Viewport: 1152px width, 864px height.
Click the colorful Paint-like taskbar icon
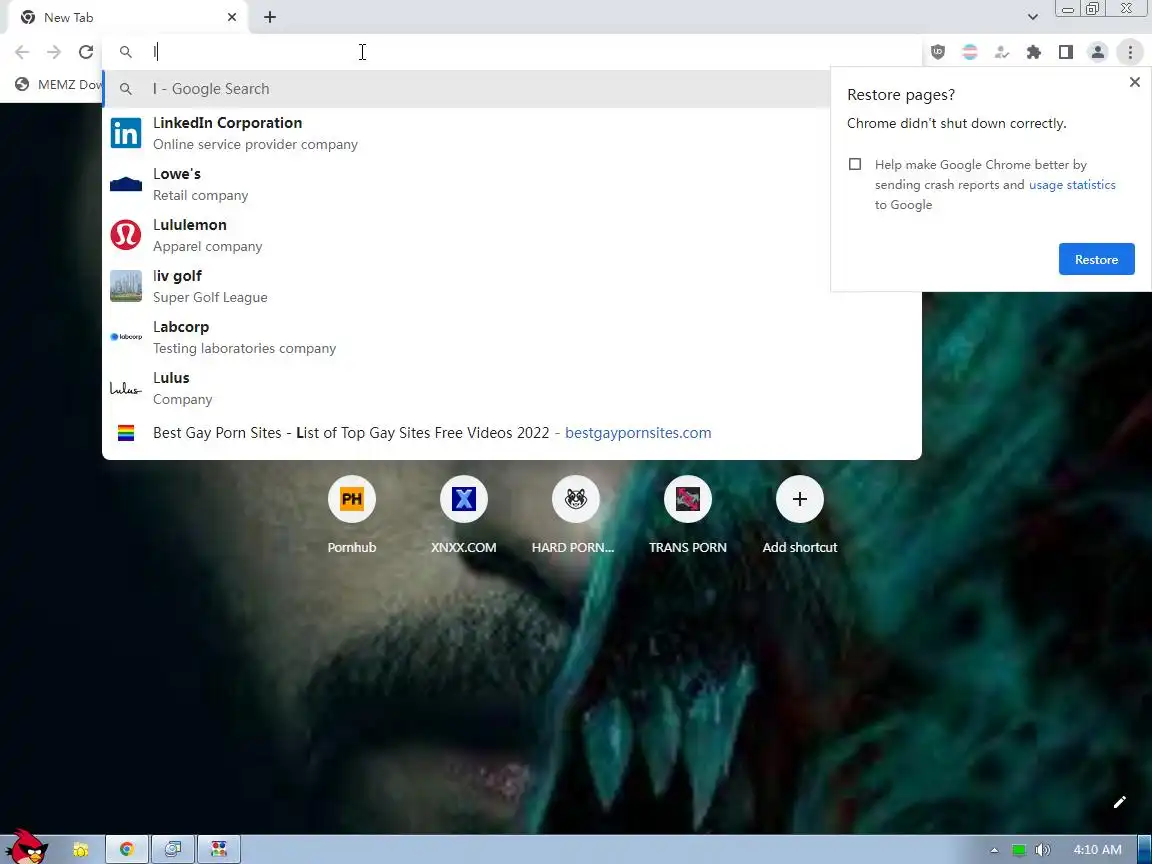pos(218,850)
